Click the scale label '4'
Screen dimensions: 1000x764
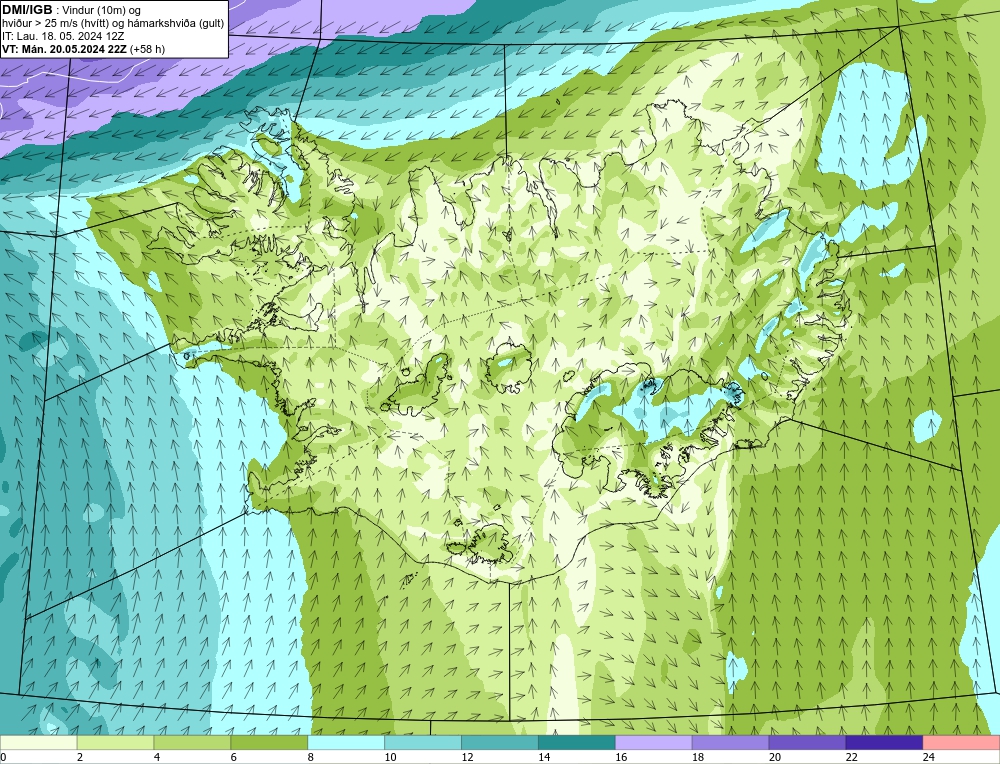pyautogui.click(x=157, y=757)
